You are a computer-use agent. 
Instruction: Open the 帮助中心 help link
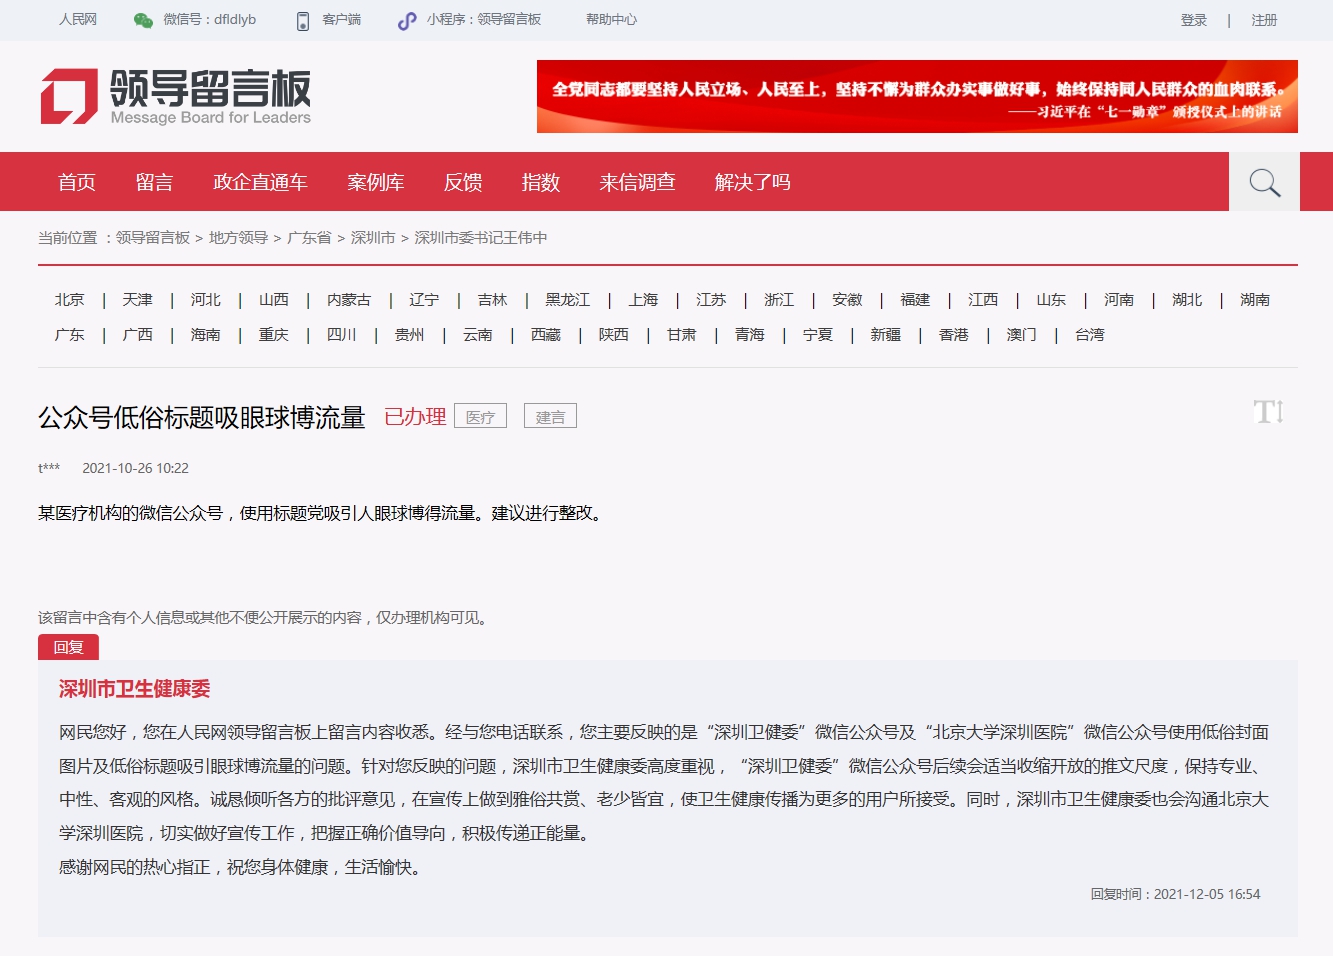tap(611, 19)
